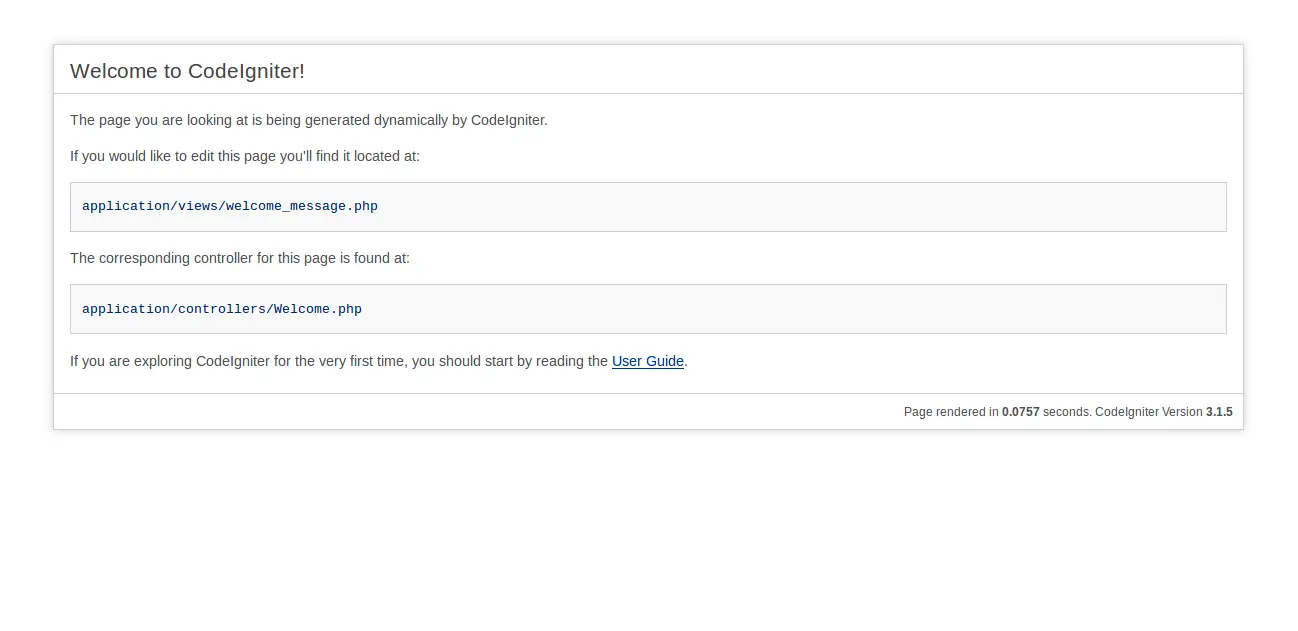Click the "If you are exploring CodeIgniter" sentence
The image size is (1298, 631).
tap(379, 361)
